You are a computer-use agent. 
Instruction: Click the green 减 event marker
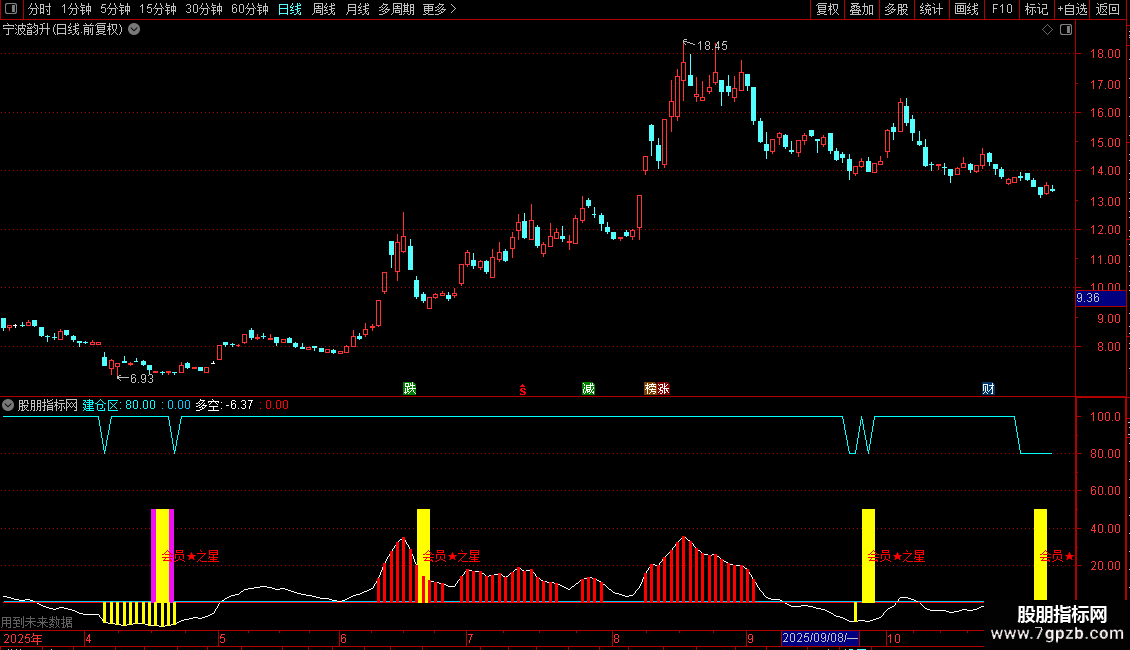coord(588,388)
